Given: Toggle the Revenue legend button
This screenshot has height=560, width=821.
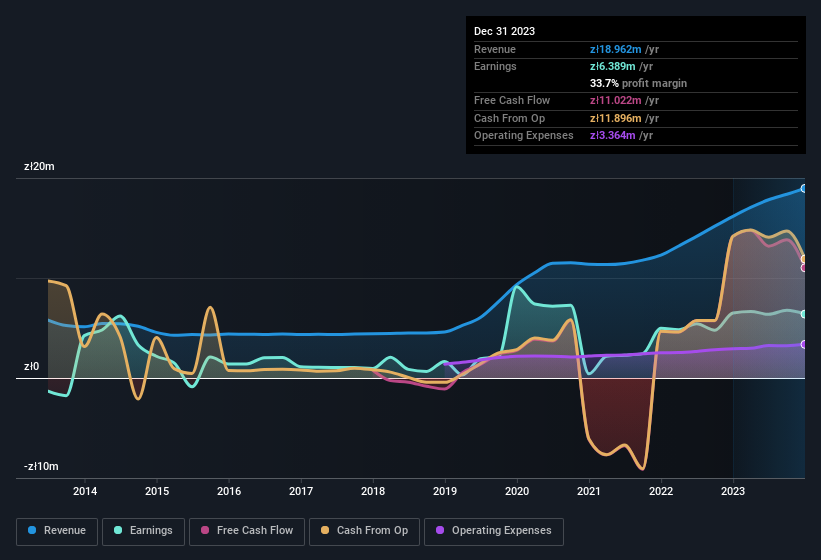Looking at the screenshot, I should click(57, 531).
